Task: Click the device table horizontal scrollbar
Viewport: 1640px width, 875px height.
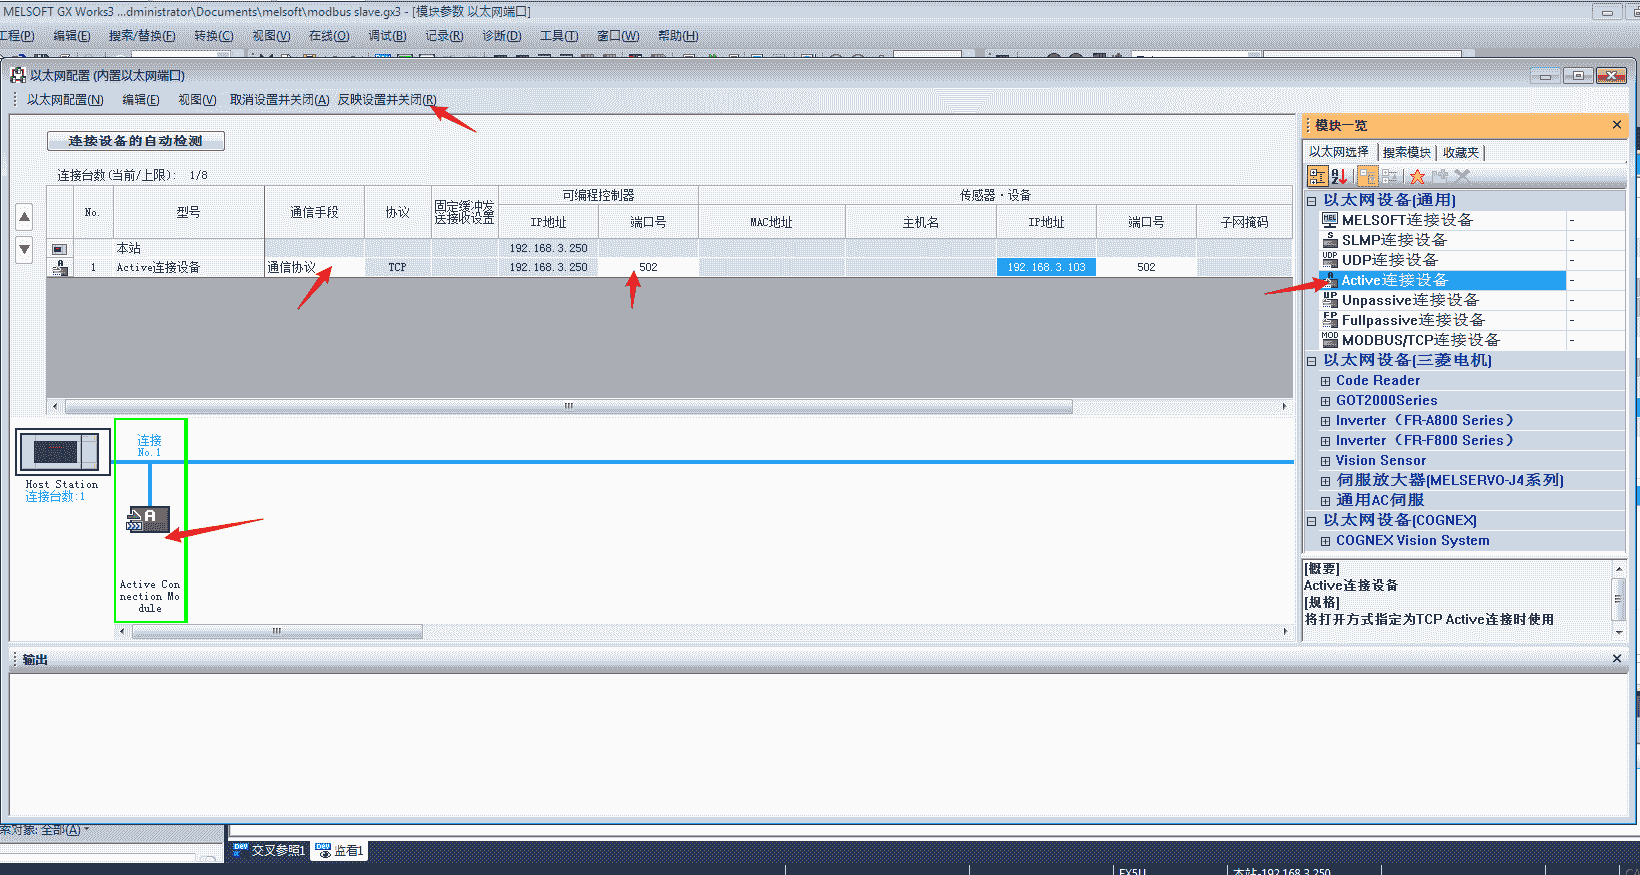Action: click(x=568, y=407)
